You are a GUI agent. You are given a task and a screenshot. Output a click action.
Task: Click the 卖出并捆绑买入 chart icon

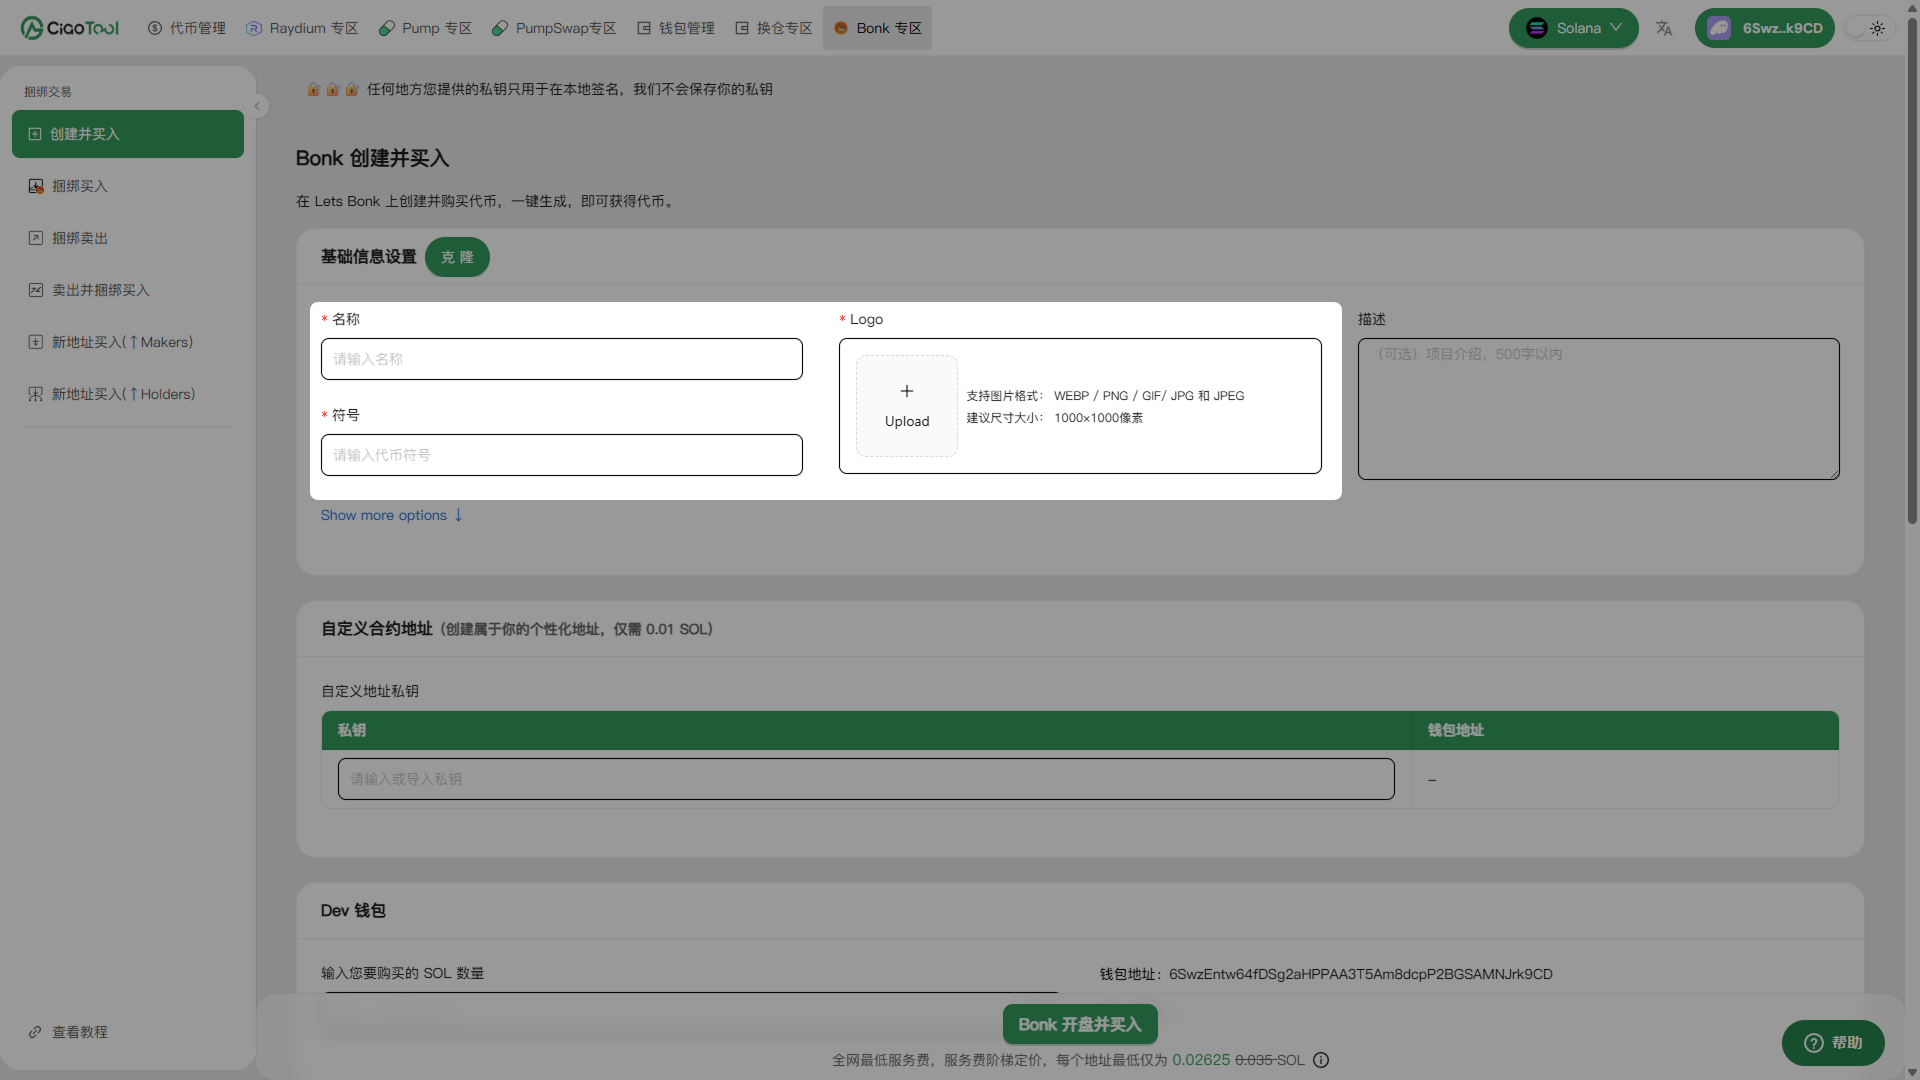coord(36,290)
